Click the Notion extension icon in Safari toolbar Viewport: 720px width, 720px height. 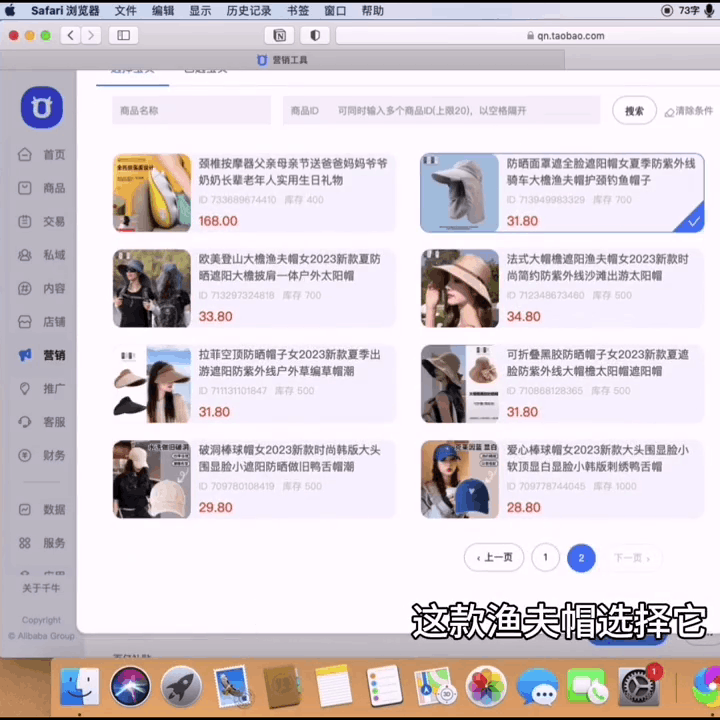coord(279,35)
